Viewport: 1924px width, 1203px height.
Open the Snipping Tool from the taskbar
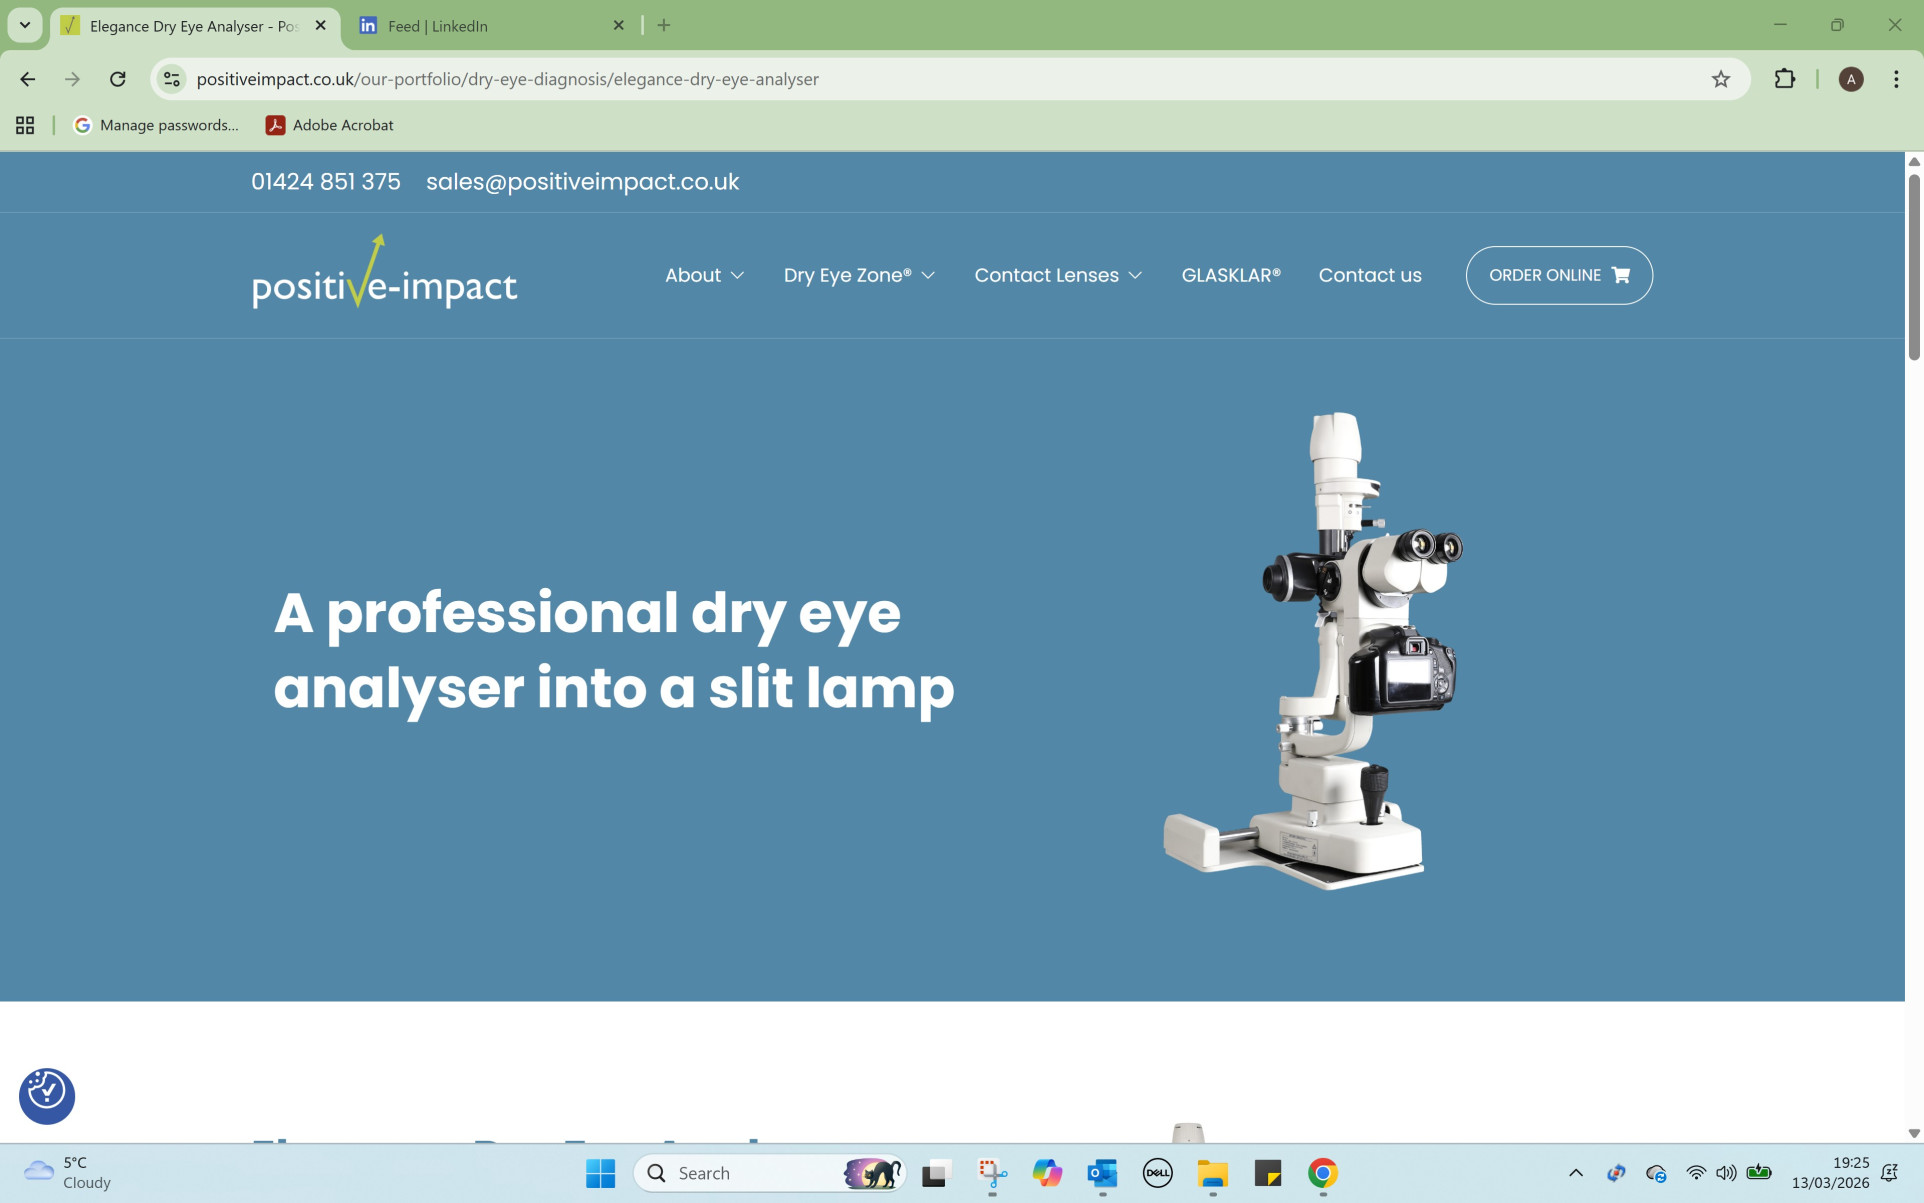click(989, 1172)
